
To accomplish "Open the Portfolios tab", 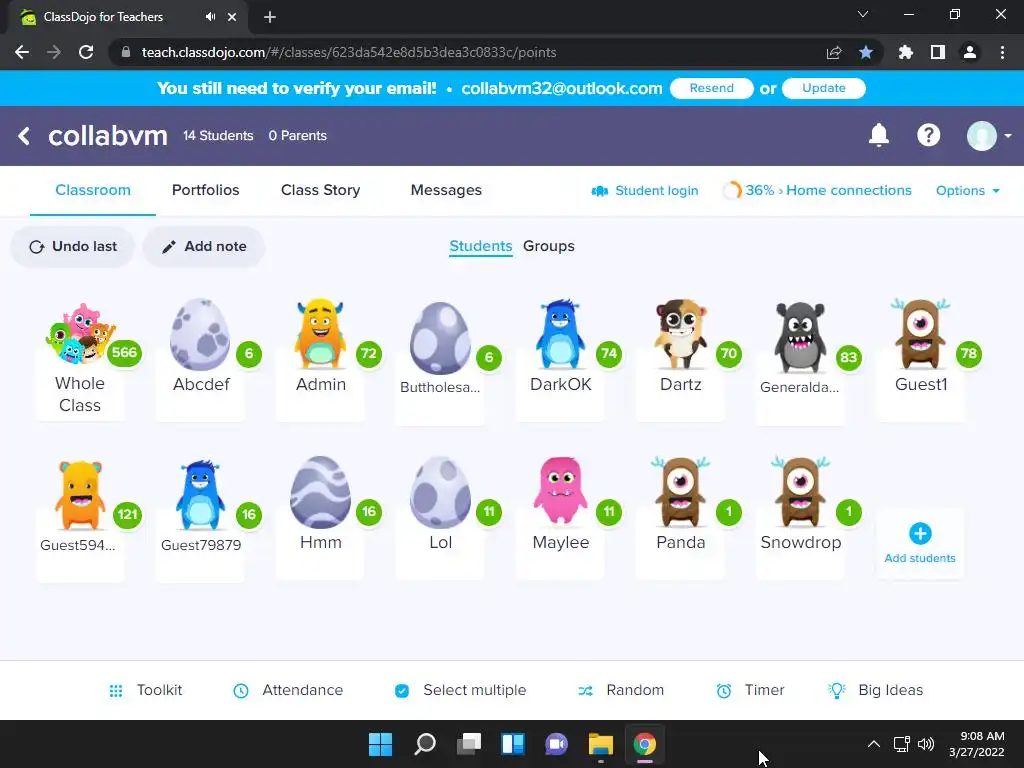I will [206, 190].
